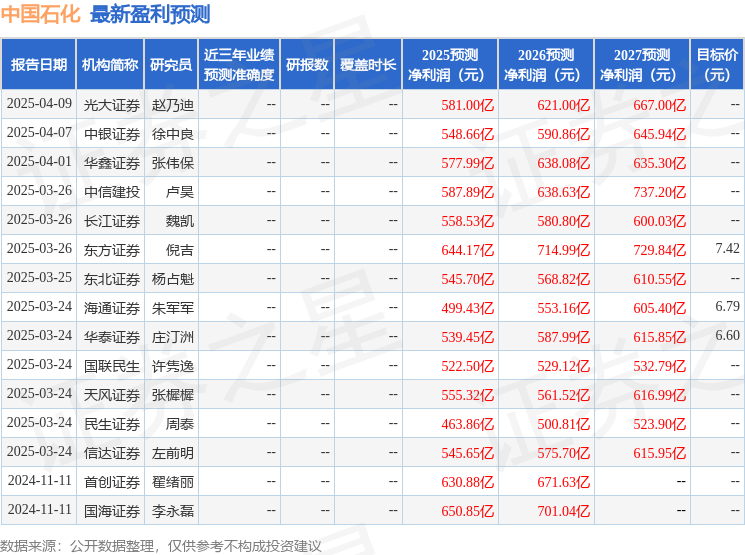Click researcher 魏凯

180,221
